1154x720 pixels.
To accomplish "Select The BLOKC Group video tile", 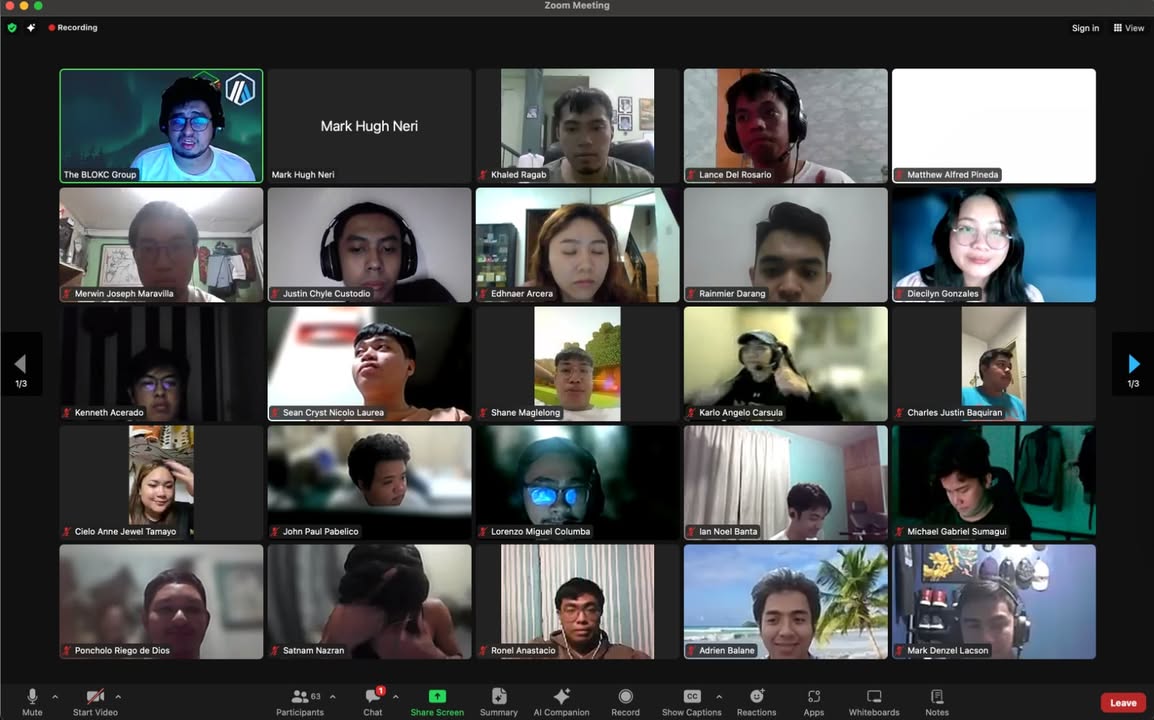I will pos(161,126).
